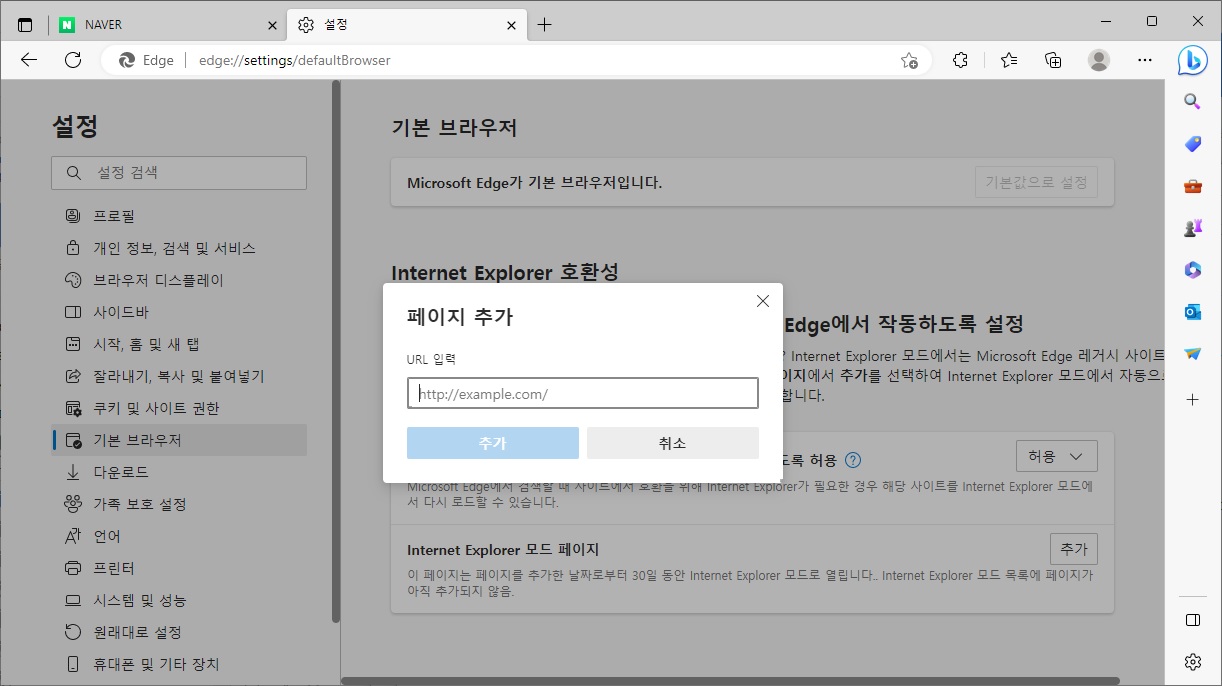Image resolution: width=1222 pixels, height=686 pixels.
Task: Click the Edge logo in address bar
Action: pyautogui.click(x=127, y=60)
